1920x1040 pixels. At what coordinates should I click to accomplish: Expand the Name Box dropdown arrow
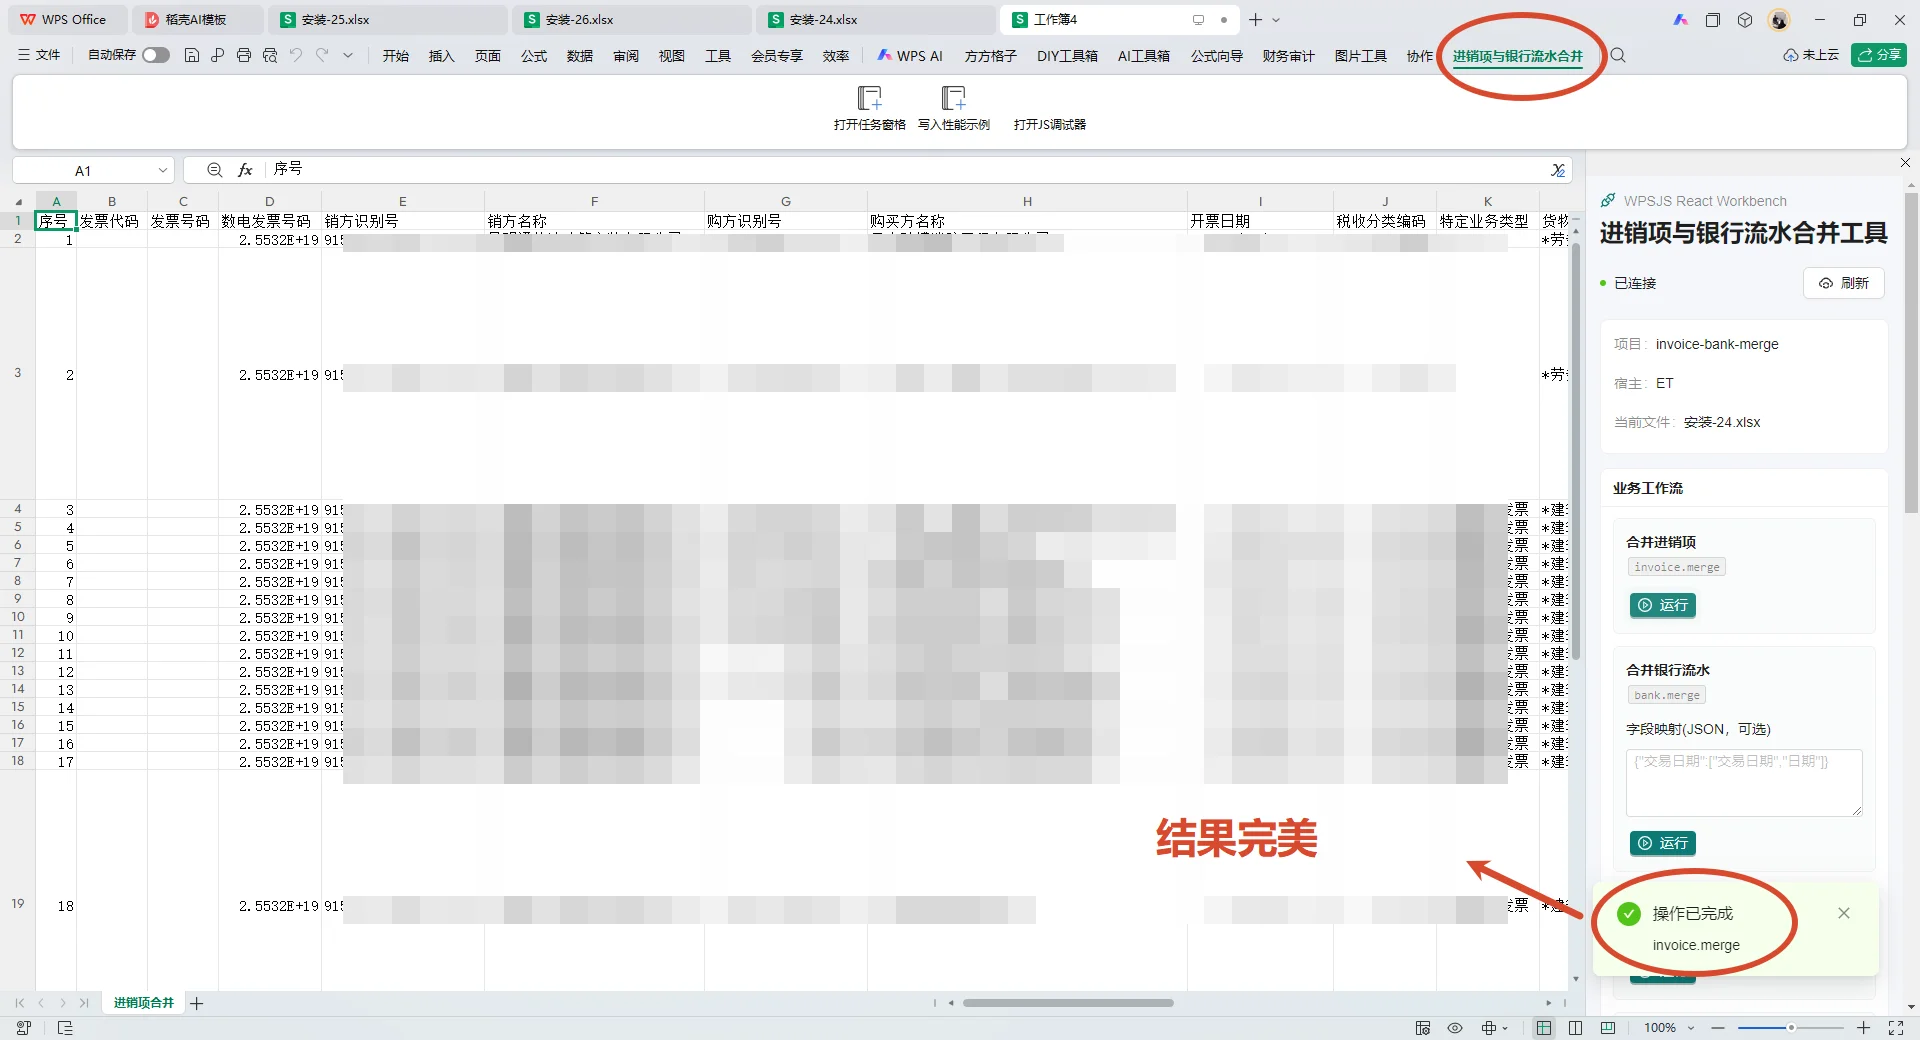(x=162, y=171)
